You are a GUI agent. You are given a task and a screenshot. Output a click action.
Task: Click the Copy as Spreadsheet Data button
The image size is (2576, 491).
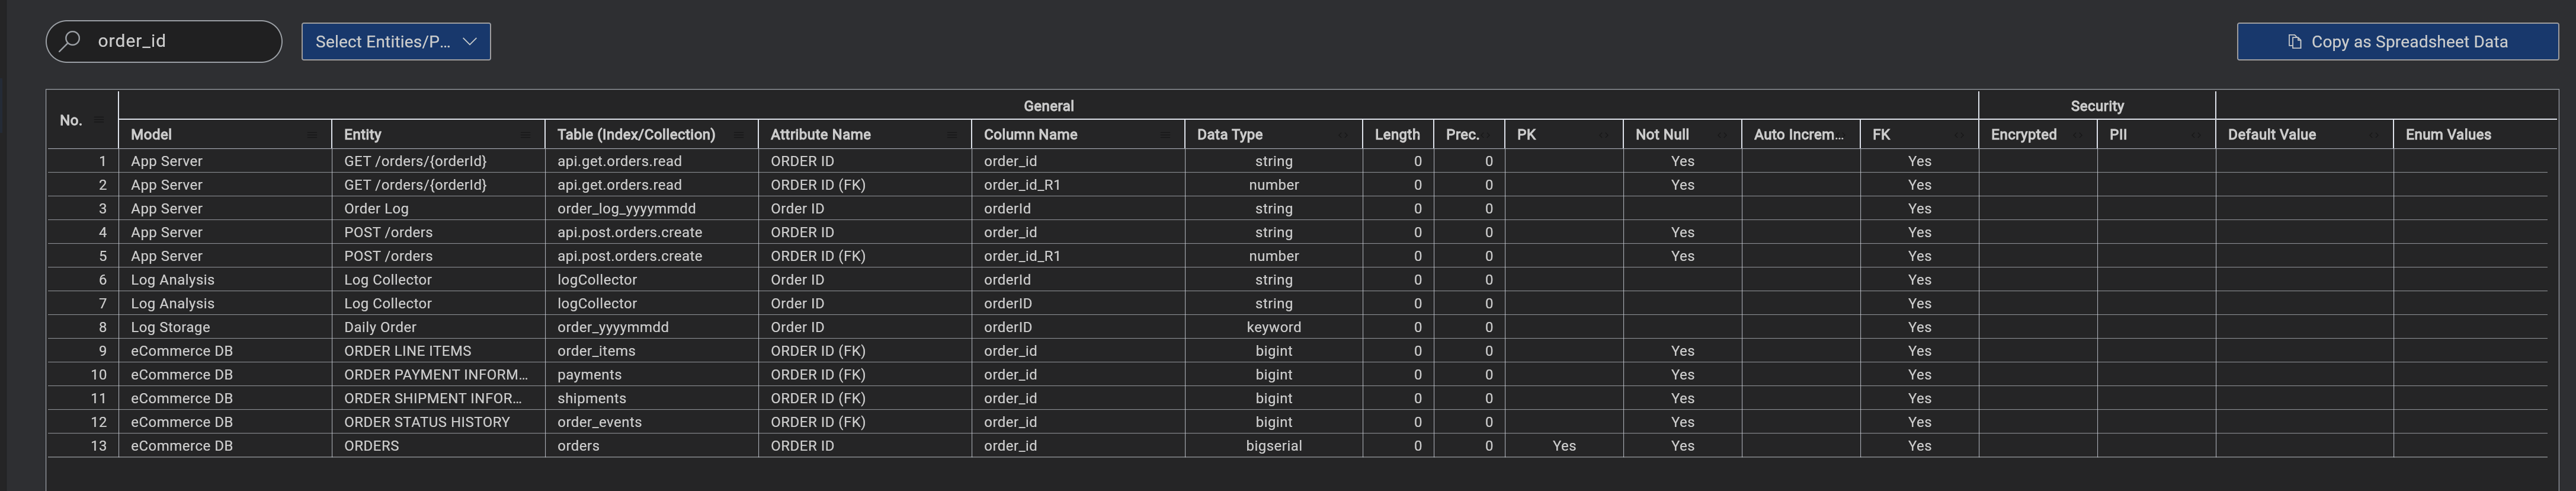pyautogui.click(x=2397, y=42)
